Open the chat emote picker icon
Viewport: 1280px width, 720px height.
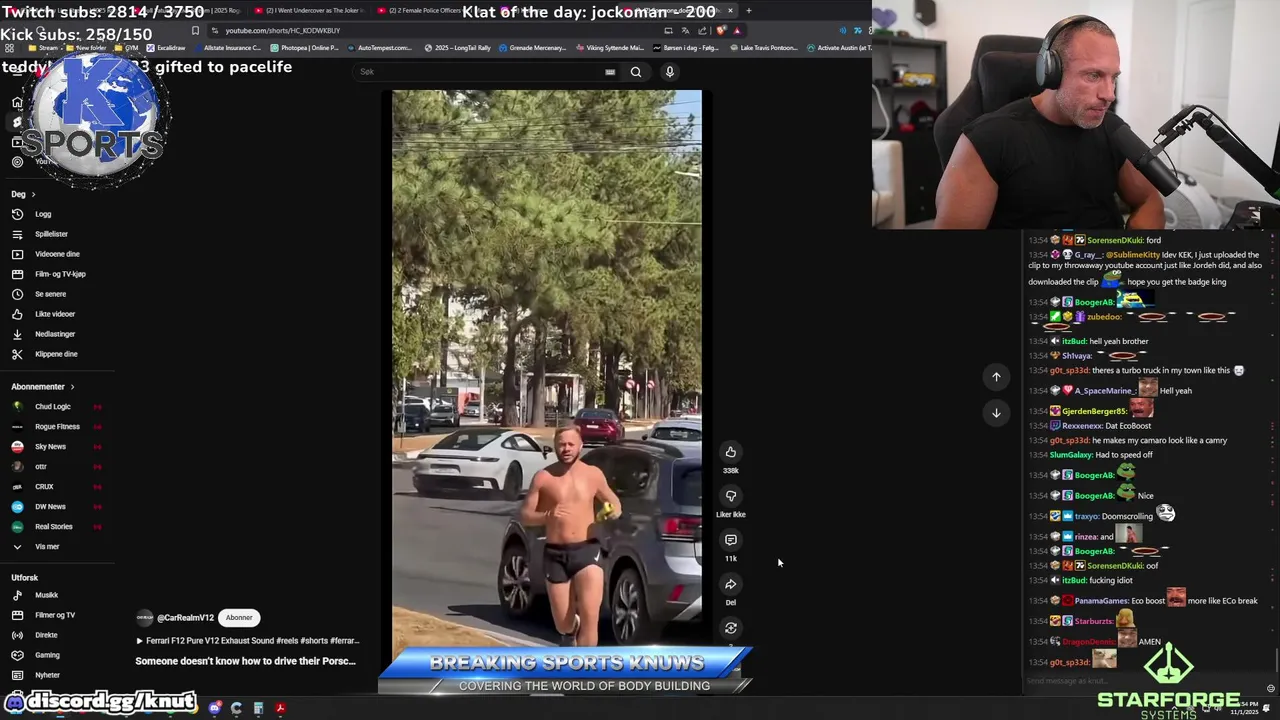coord(1271,688)
